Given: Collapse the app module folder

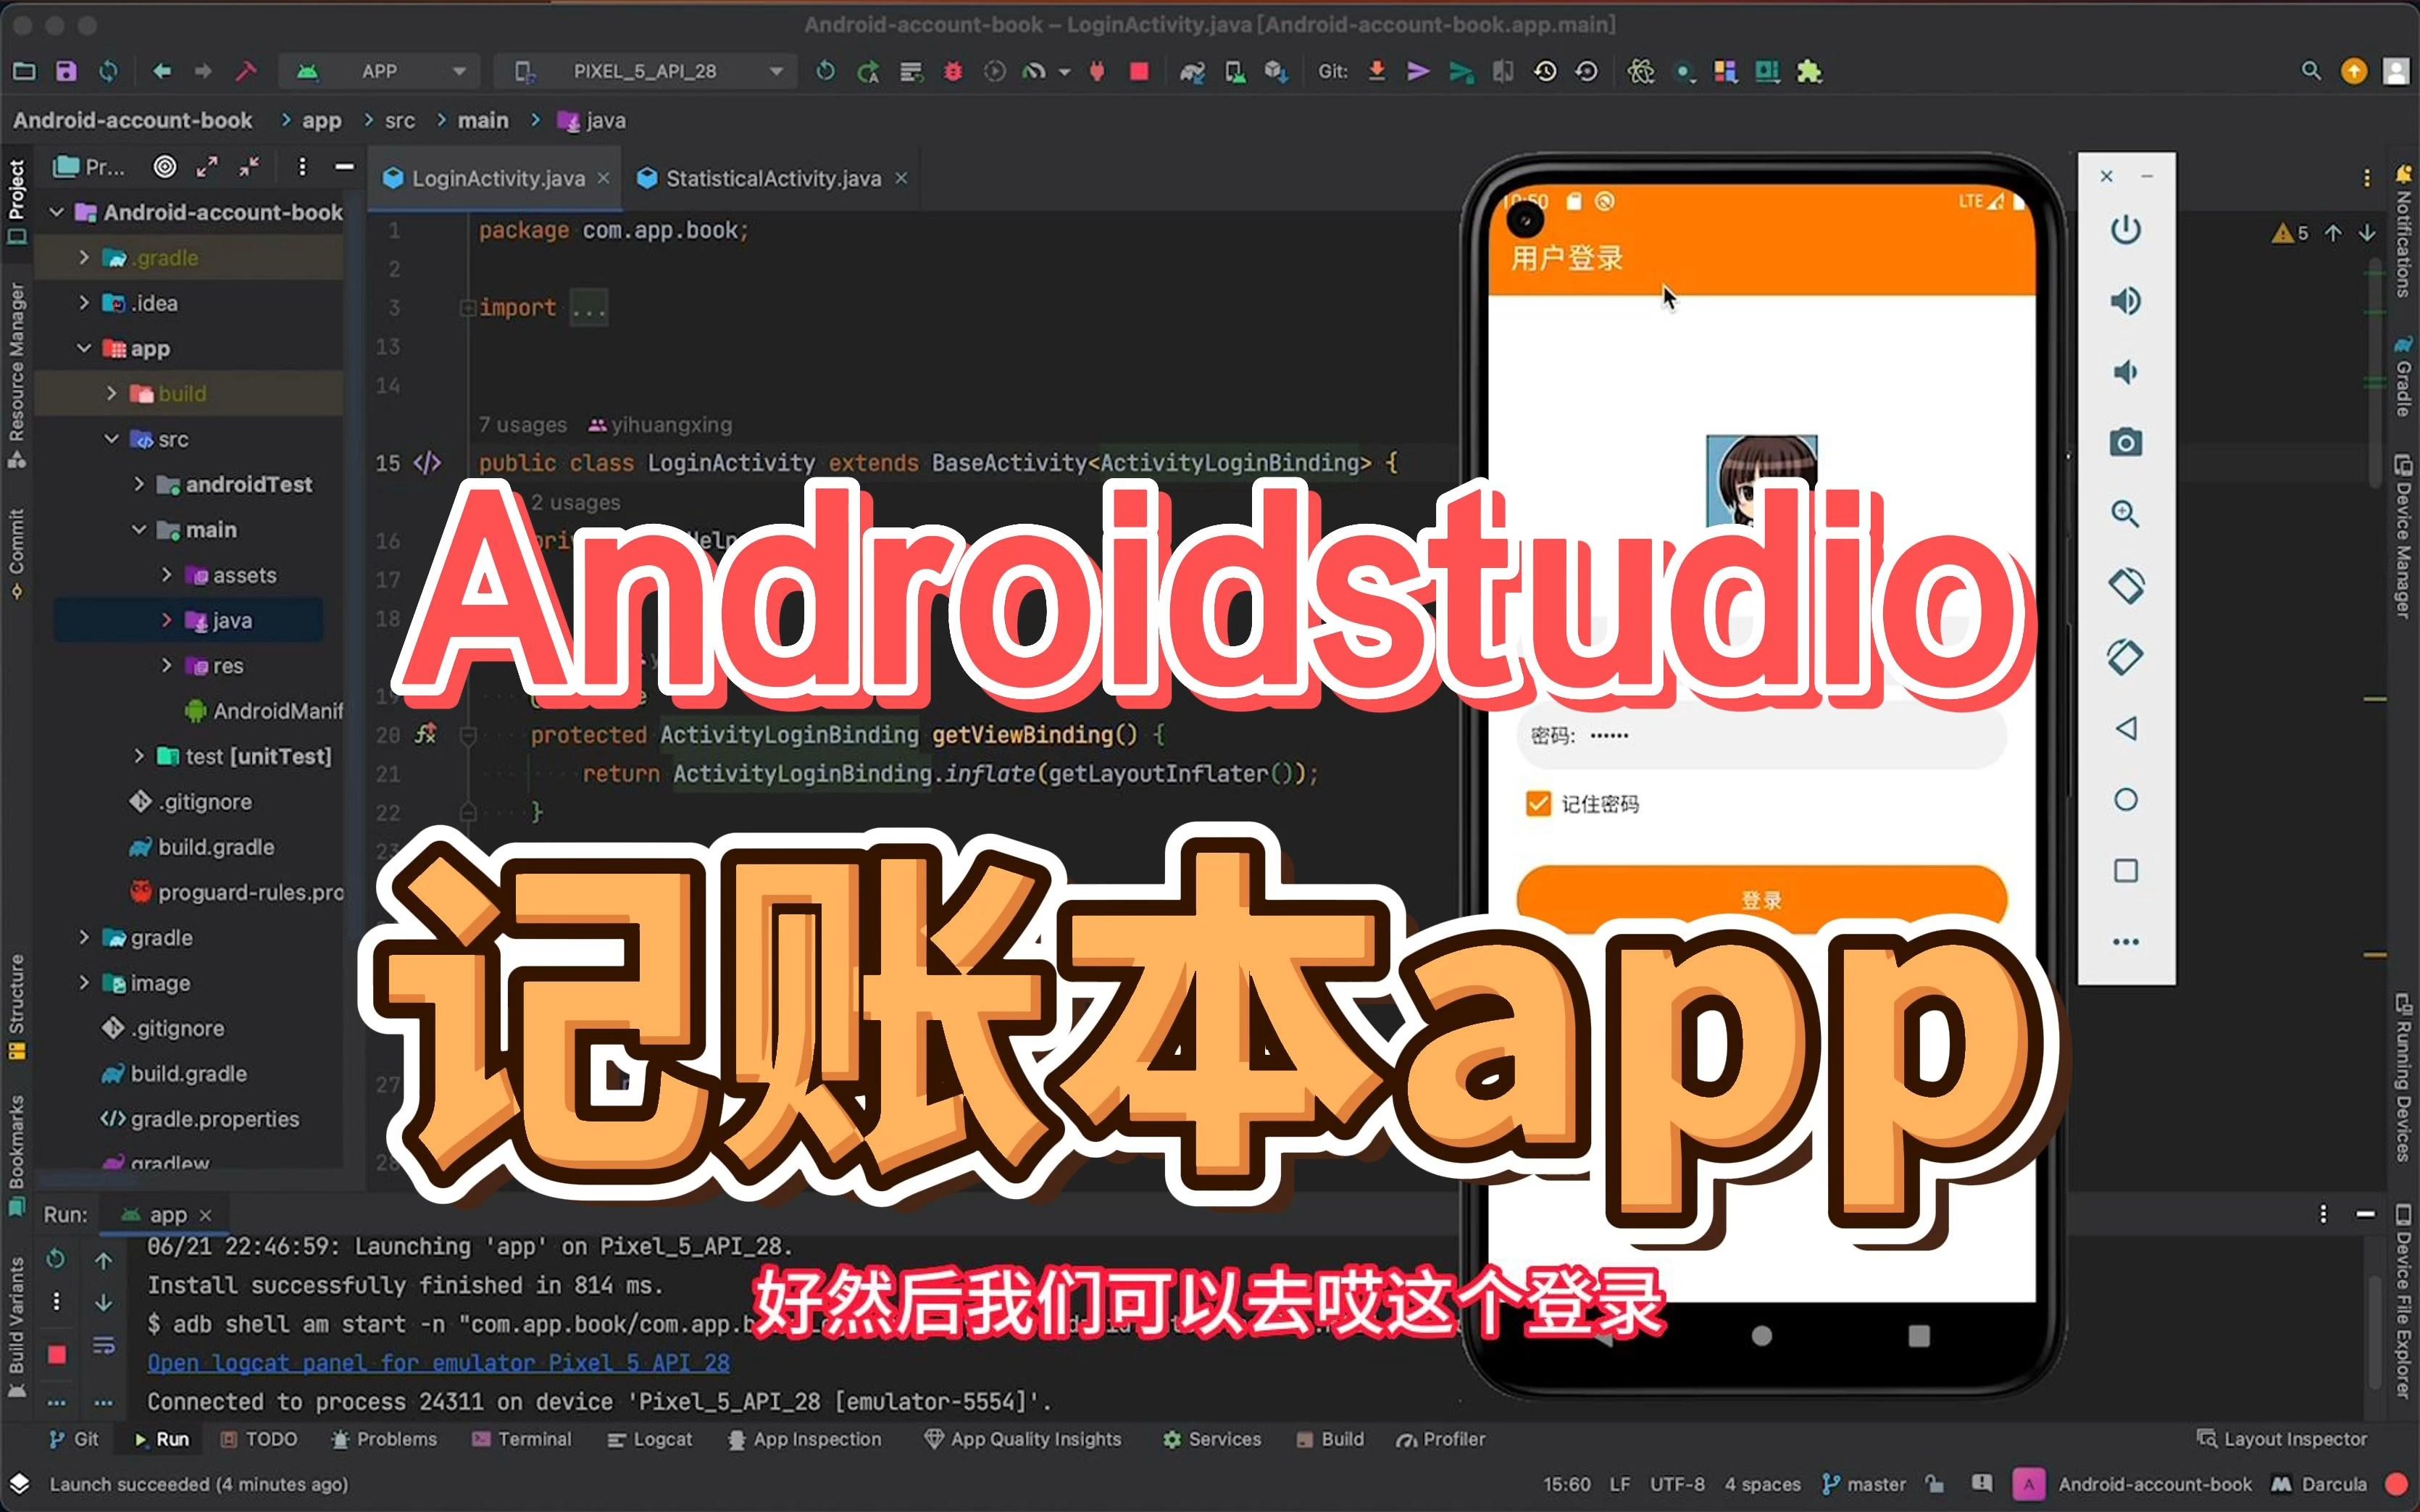Looking at the screenshot, I should point(84,348).
